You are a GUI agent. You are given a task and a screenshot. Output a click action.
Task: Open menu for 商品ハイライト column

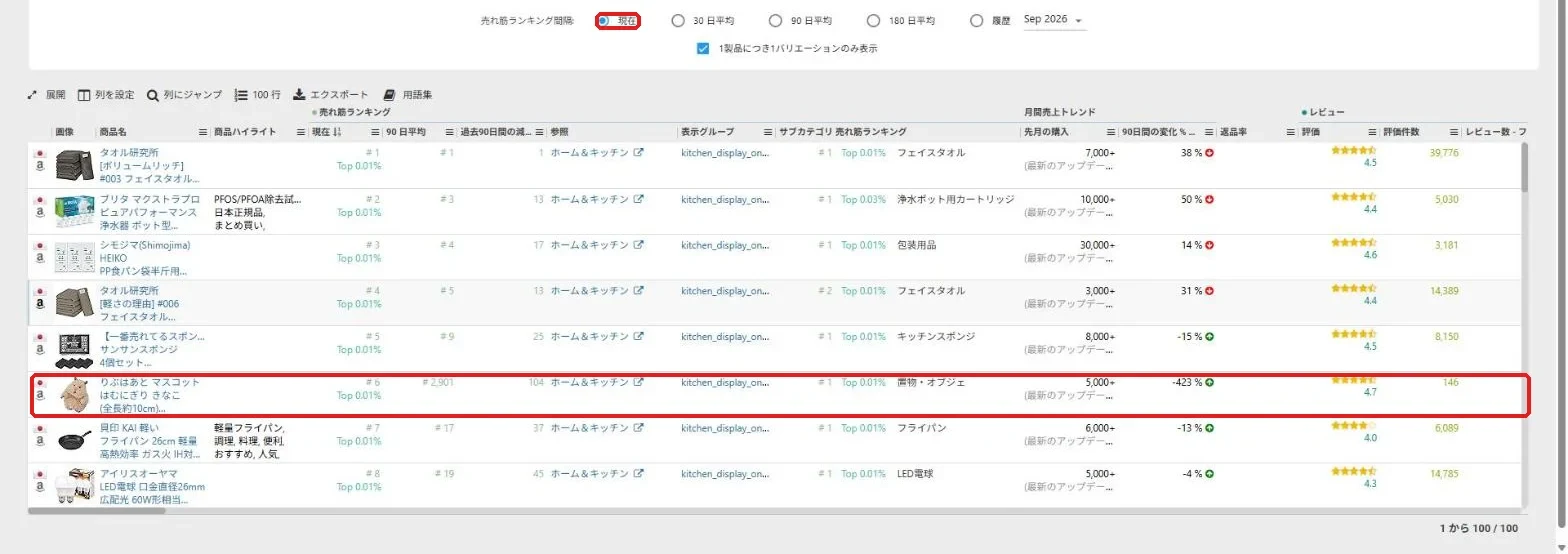tap(301, 132)
